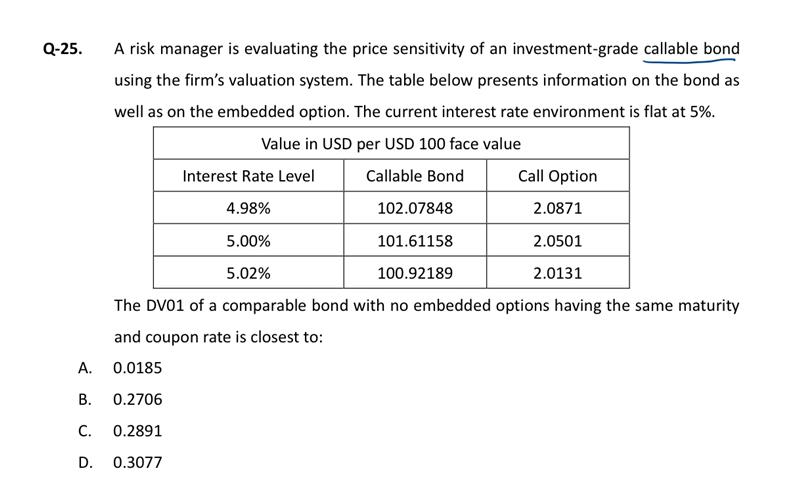Image resolution: width=800 pixels, height=490 pixels.
Task: Select answer choice A, 0.0185
Action: coord(137,368)
